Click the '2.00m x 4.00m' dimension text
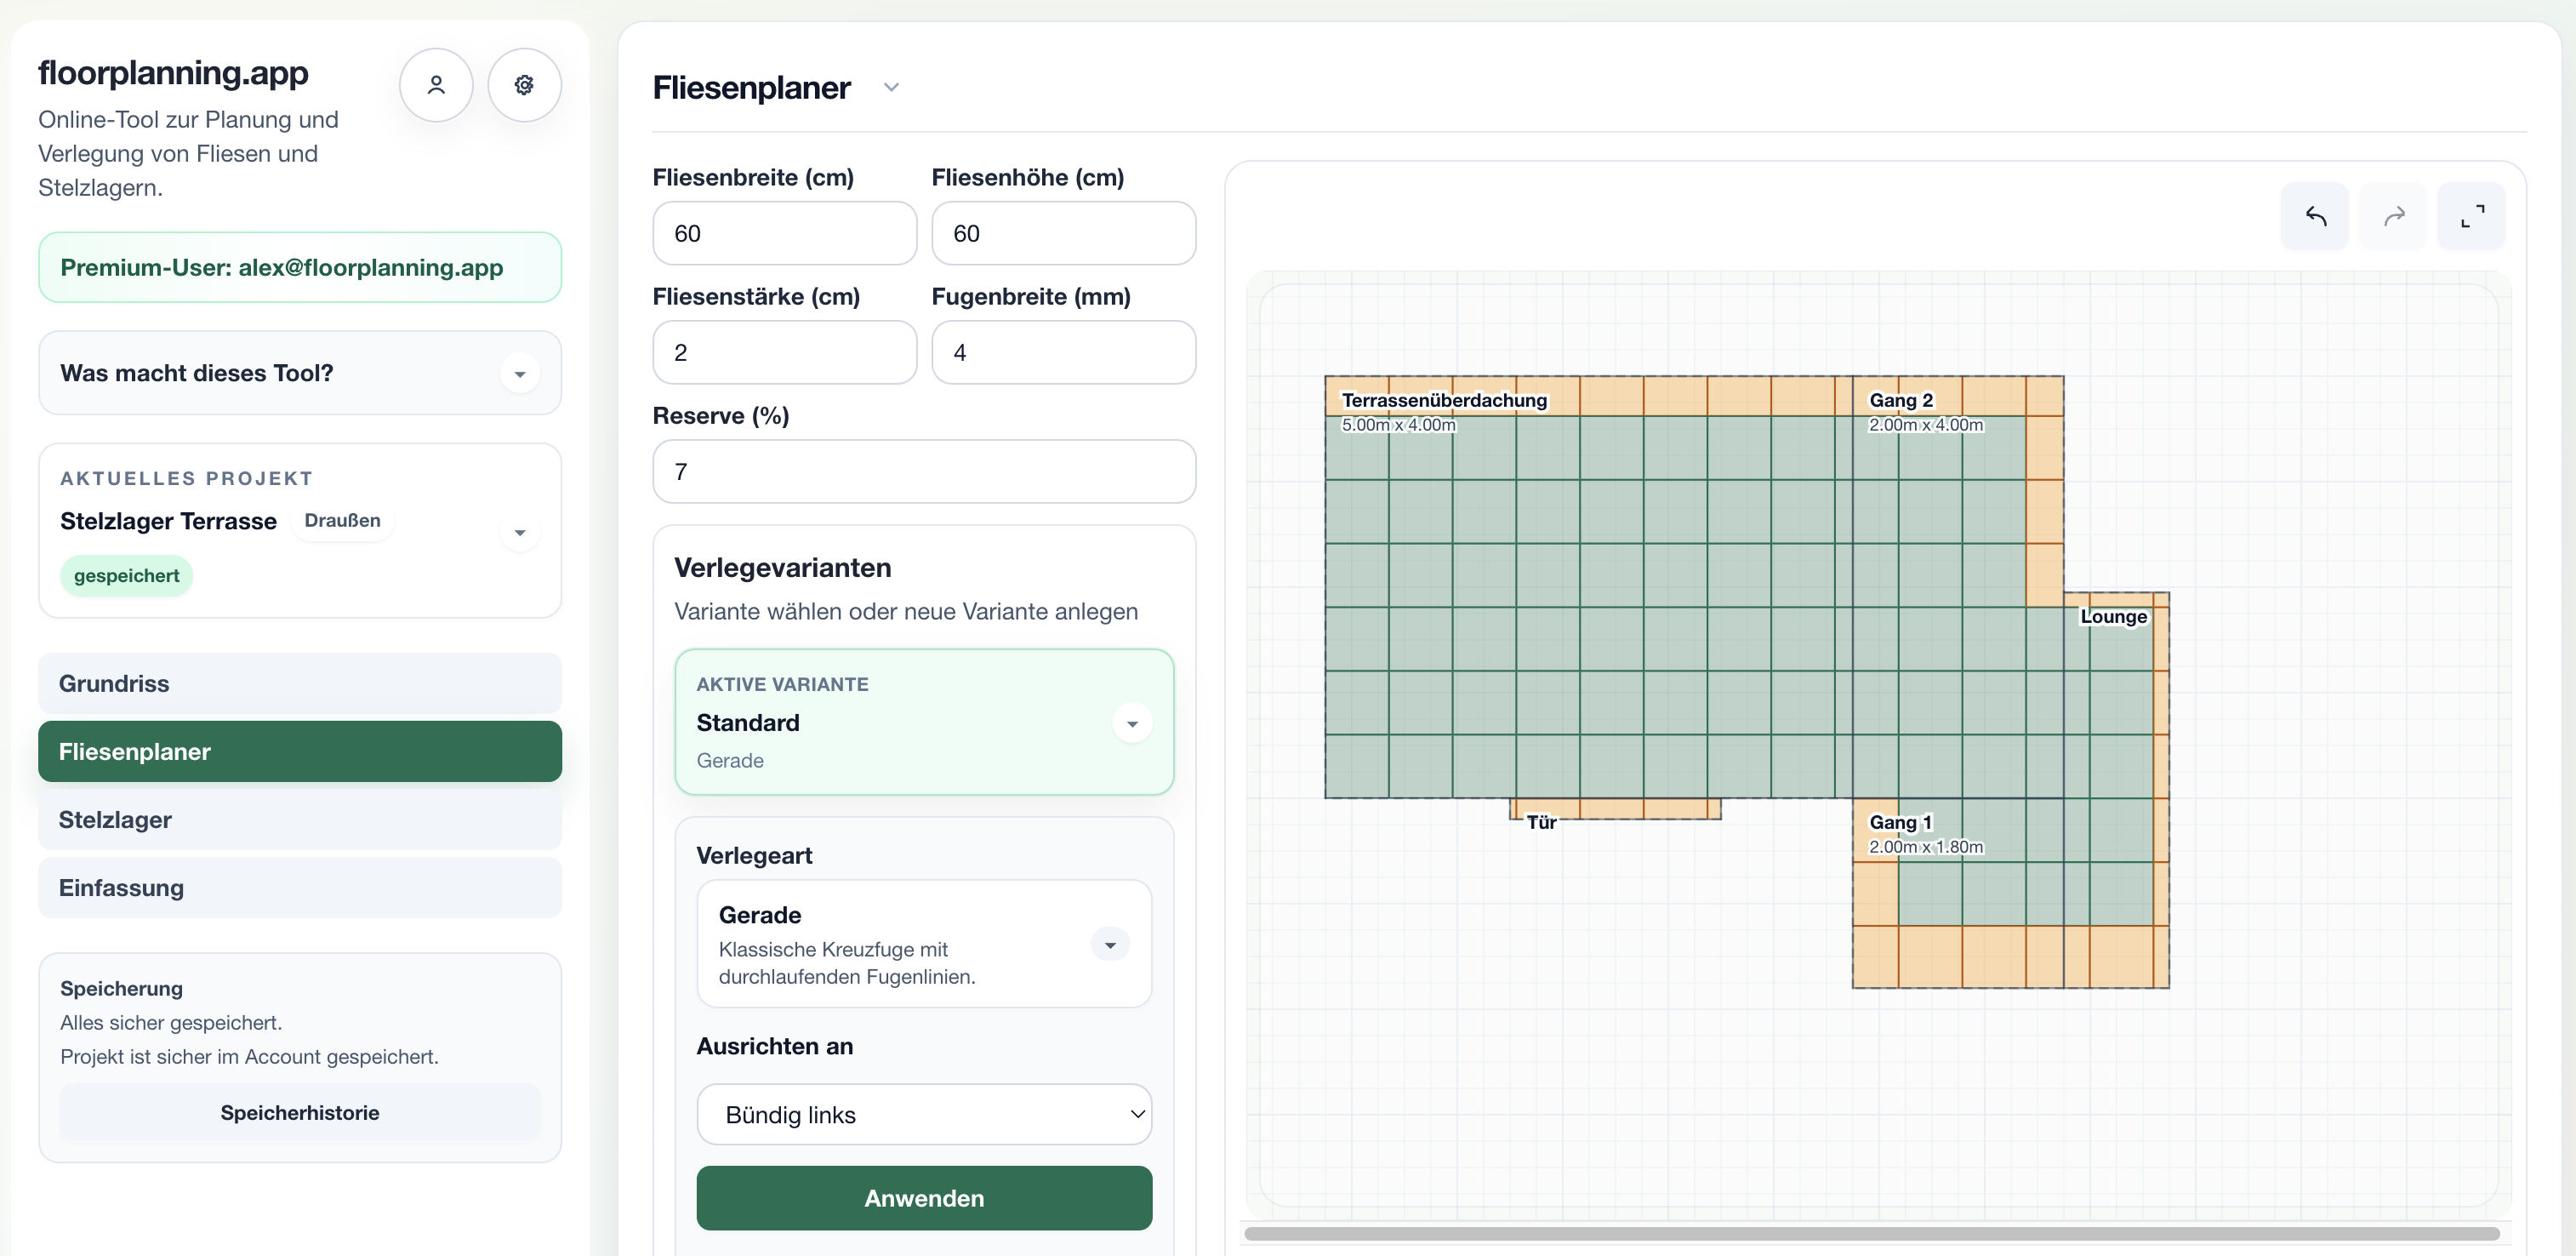The width and height of the screenshot is (2576, 1256). (1926, 425)
